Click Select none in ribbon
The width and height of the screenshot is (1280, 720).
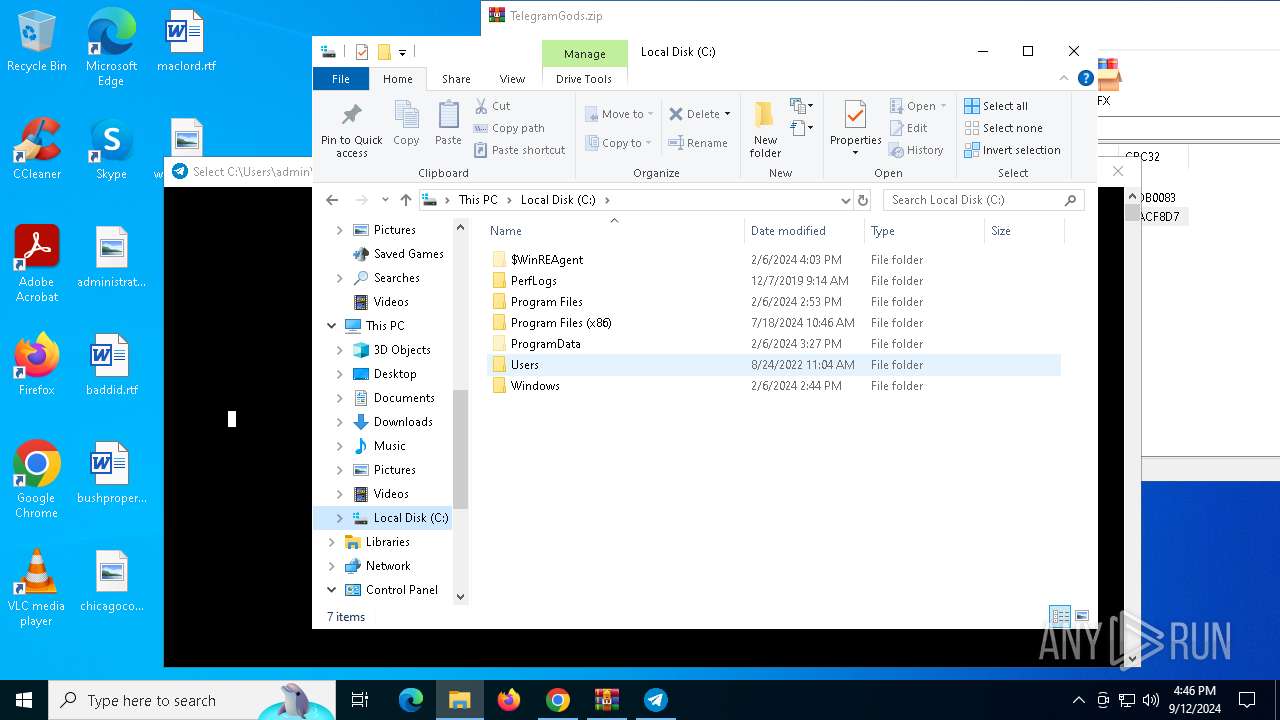point(1003,128)
